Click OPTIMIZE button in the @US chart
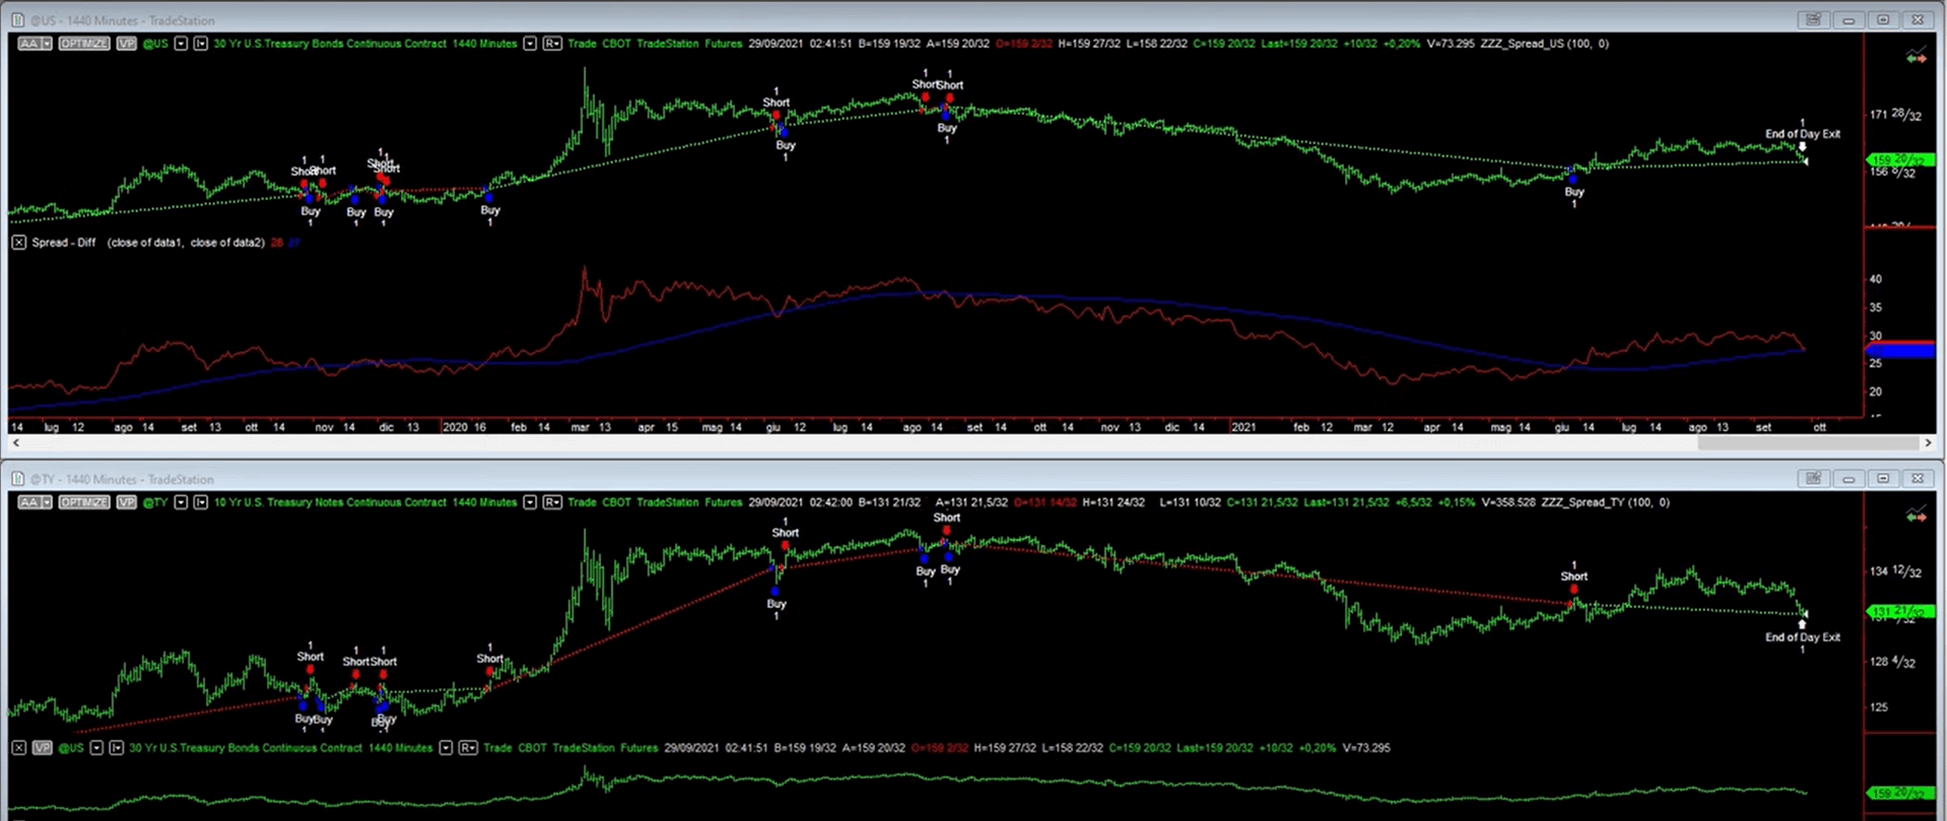Screen dimensions: 1947x821 coord(84,44)
